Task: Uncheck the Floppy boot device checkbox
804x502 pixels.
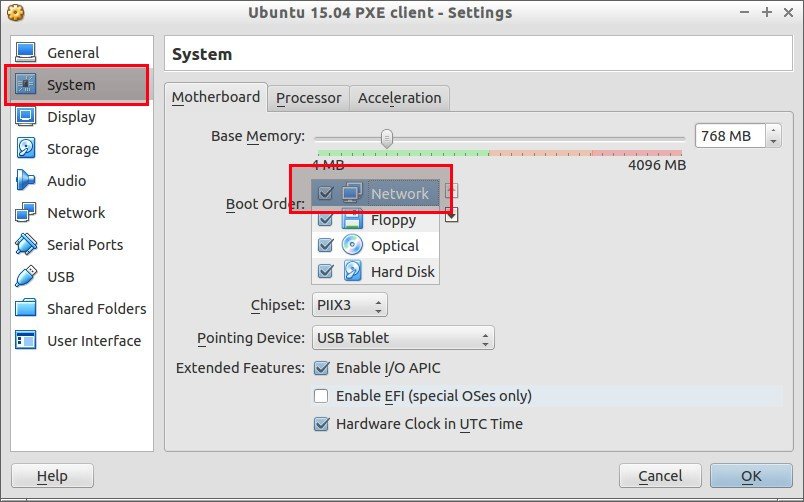Action: point(326,219)
